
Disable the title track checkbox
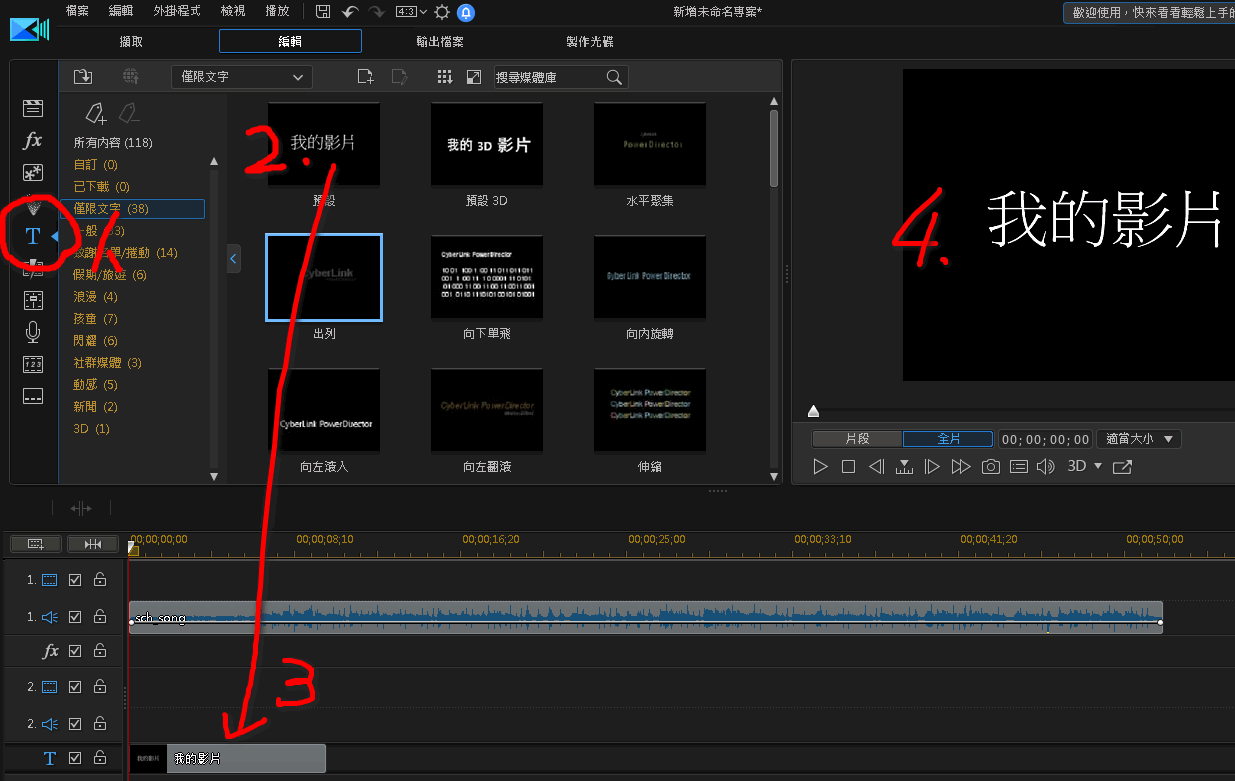pos(75,758)
